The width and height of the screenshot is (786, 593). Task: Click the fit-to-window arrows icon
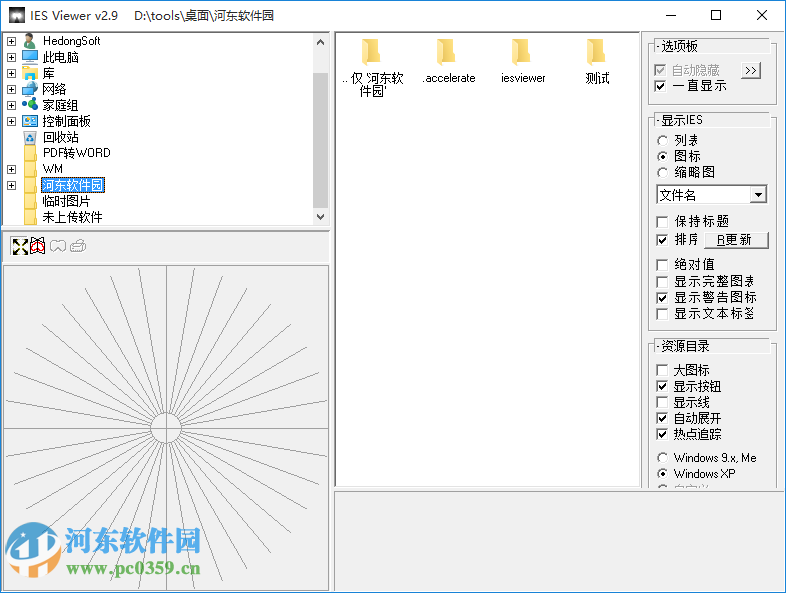tap(20, 246)
